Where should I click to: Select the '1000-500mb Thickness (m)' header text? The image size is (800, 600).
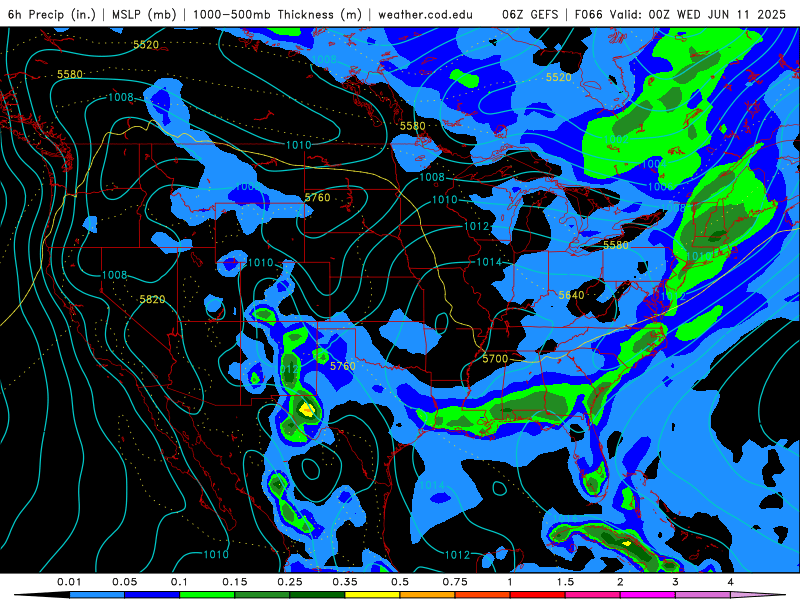[277, 14]
